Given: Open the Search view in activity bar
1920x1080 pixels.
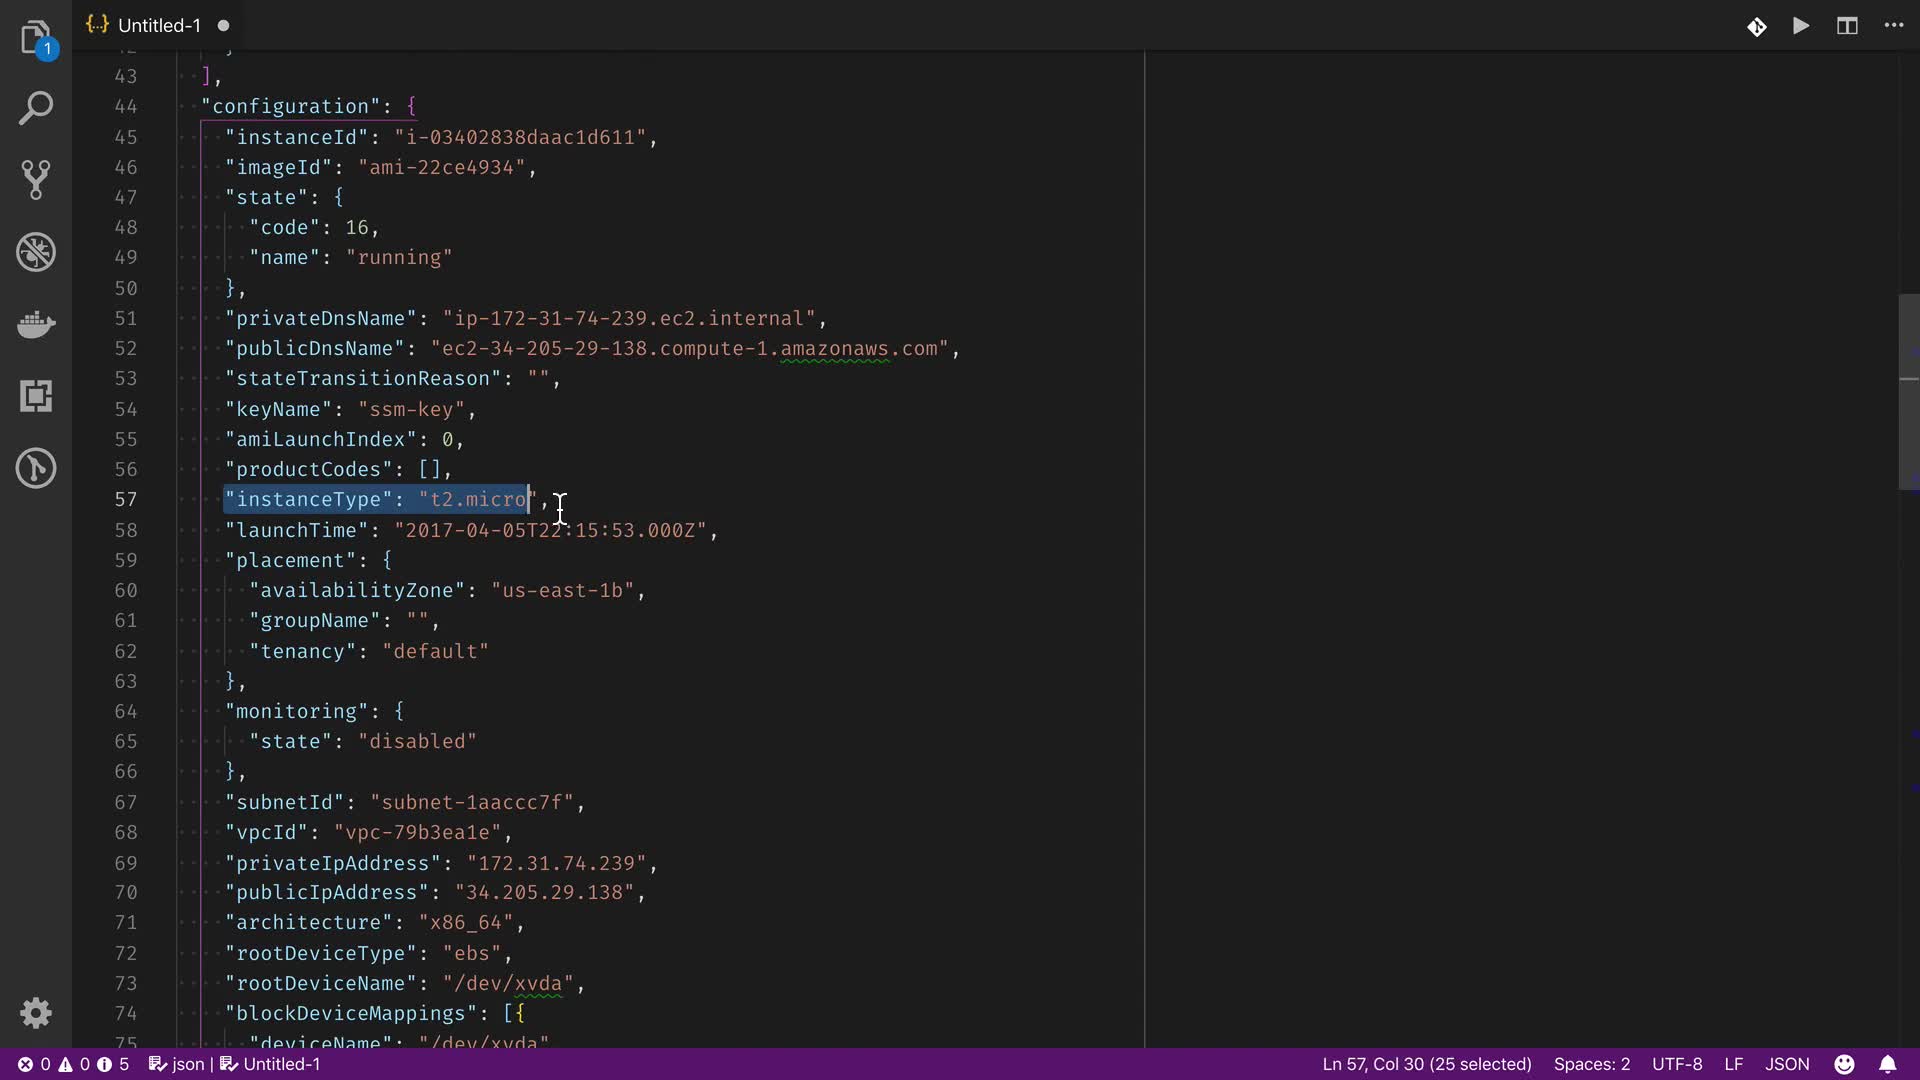Looking at the screenshot, I should click(36, 108).
